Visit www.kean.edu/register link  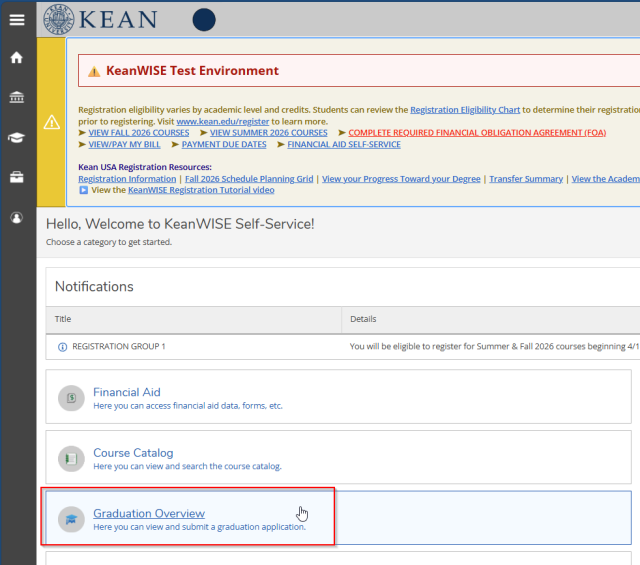223,122
